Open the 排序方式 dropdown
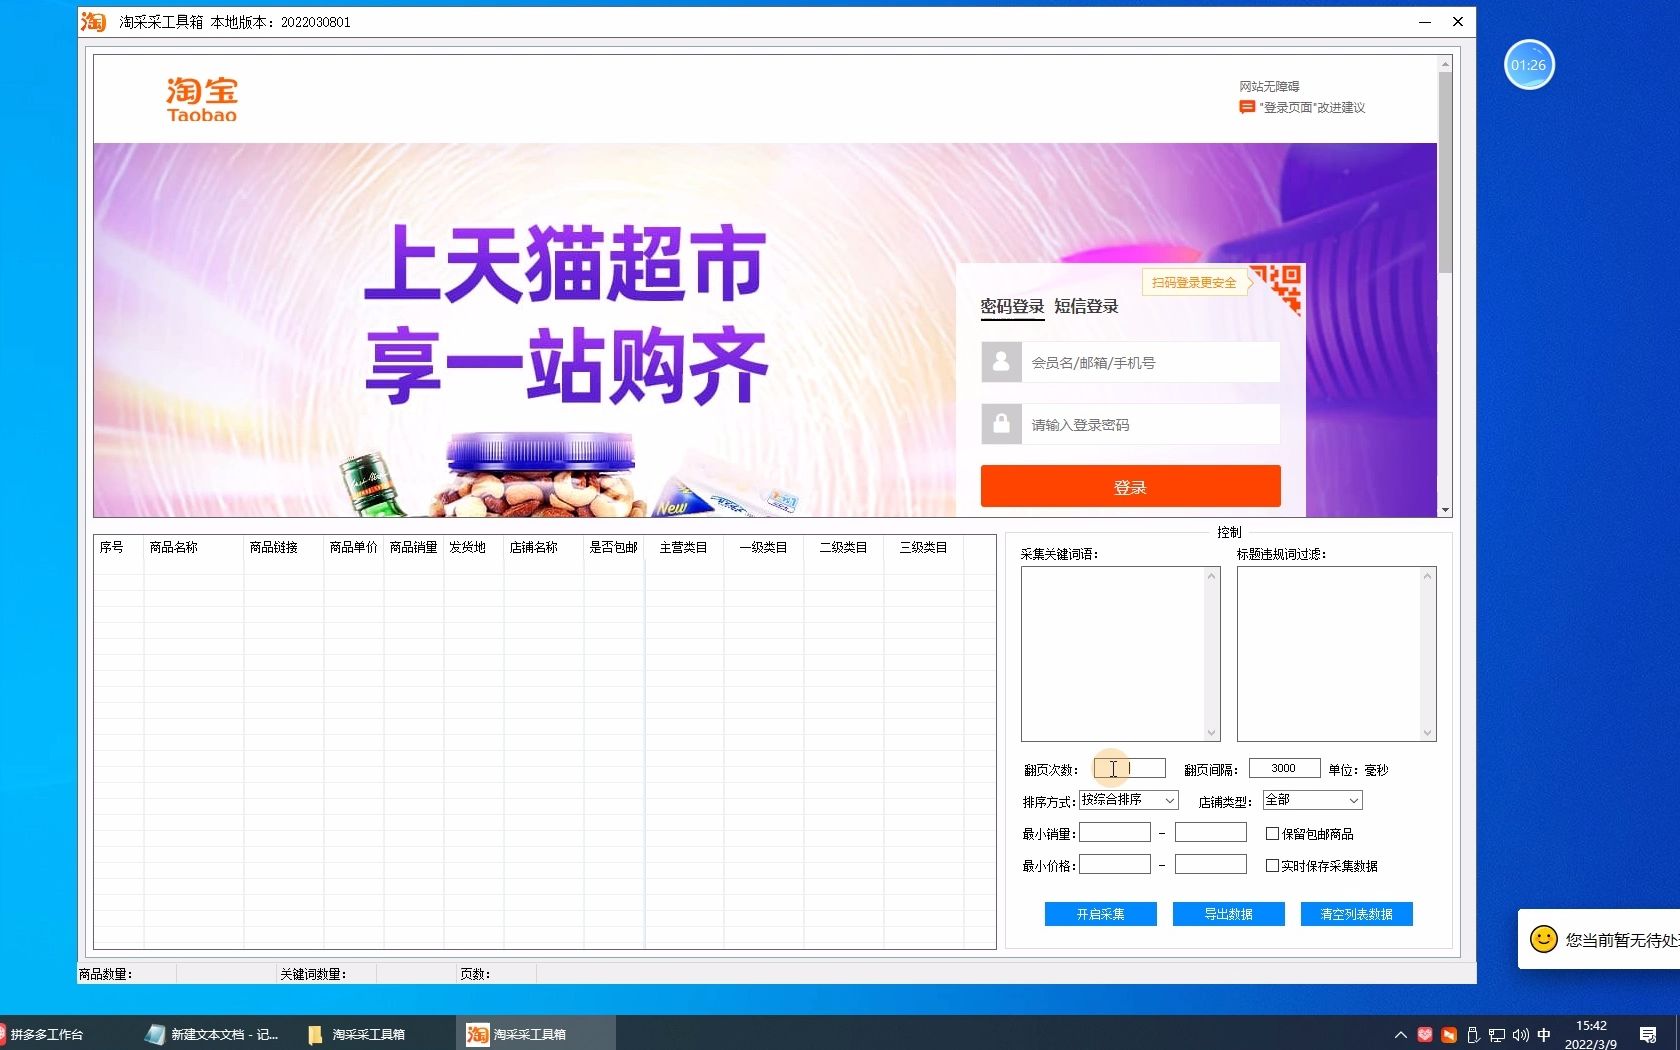The width and height of the screenshot is (1680, 1050). click(1128, 800)
